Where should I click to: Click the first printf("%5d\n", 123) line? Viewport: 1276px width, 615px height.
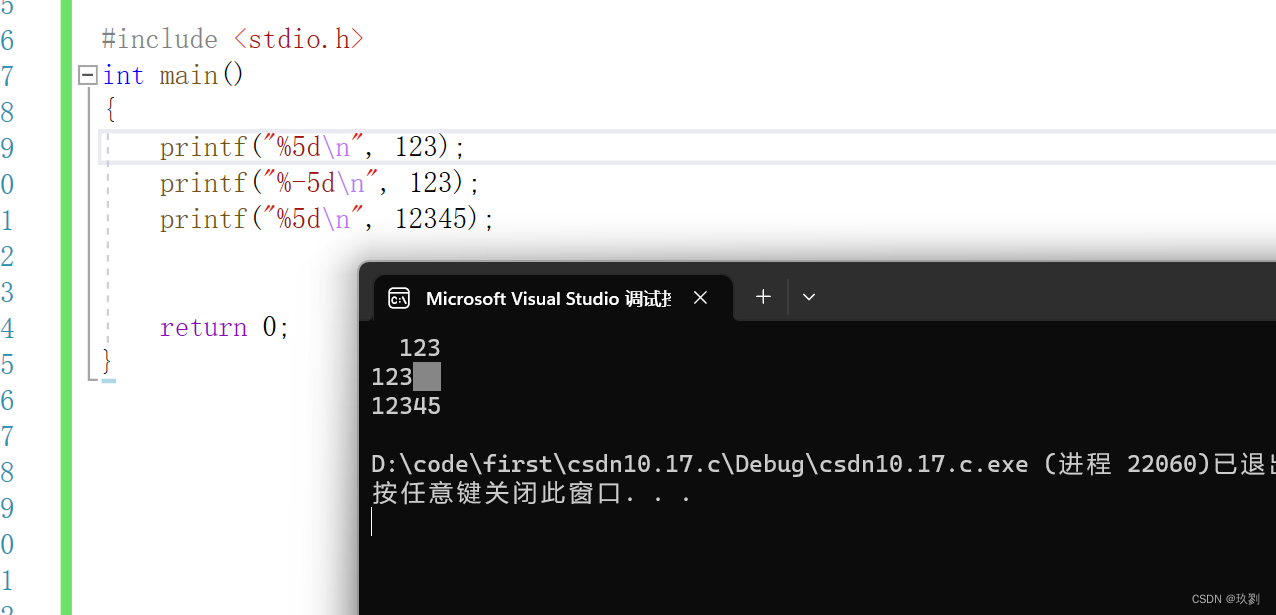point(313,147)
